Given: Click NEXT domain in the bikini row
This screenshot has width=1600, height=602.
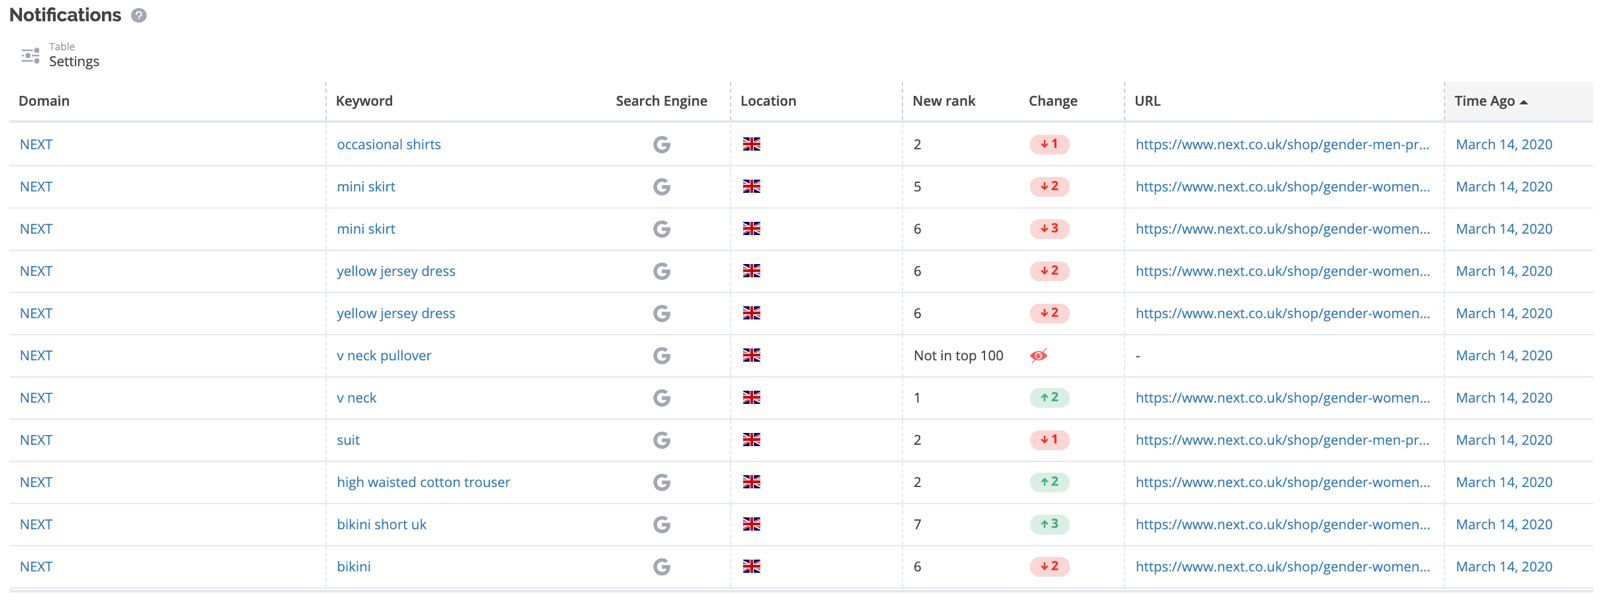Looking at the screenshot, I should click(x=36, y=567).
